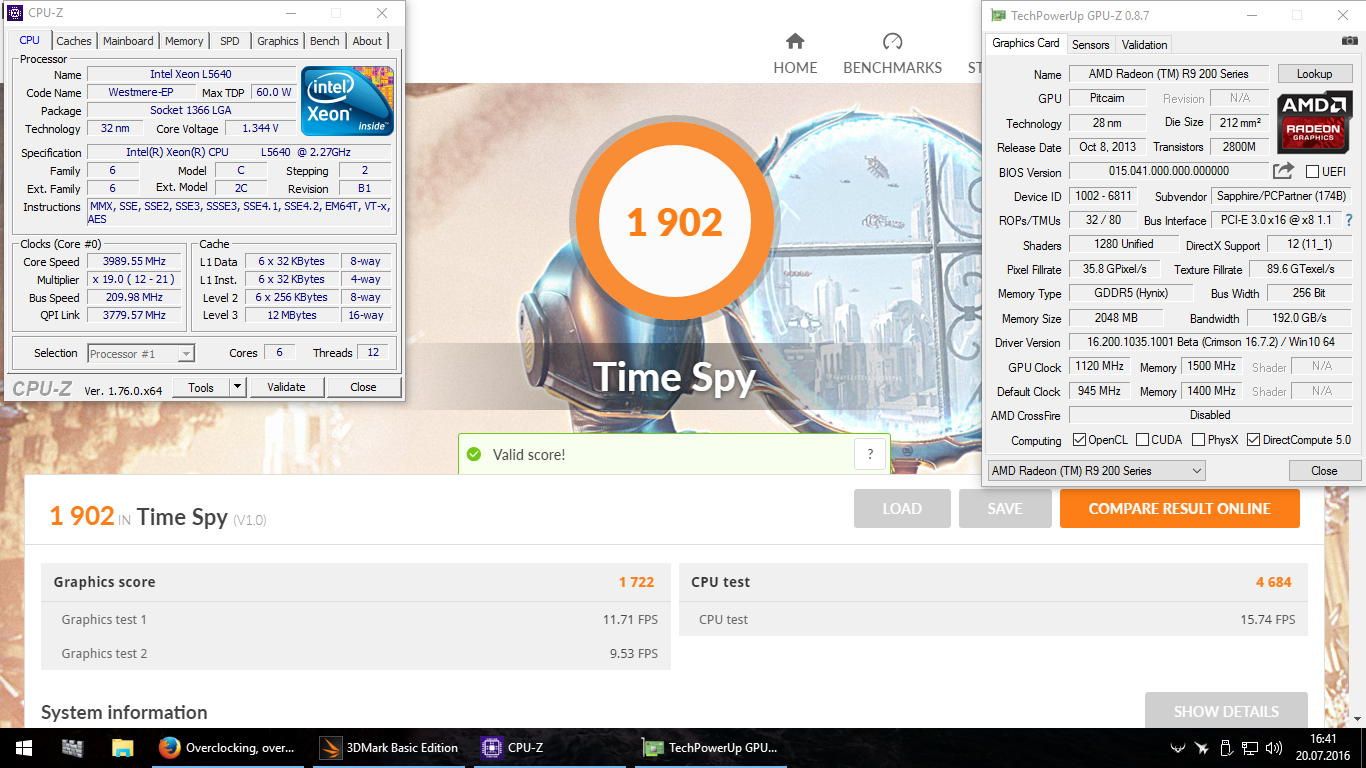The width and height of the screenshot is (1366, 768).
Task: Click the SAVE button in 3DMark
Action: click(1005, 509)
